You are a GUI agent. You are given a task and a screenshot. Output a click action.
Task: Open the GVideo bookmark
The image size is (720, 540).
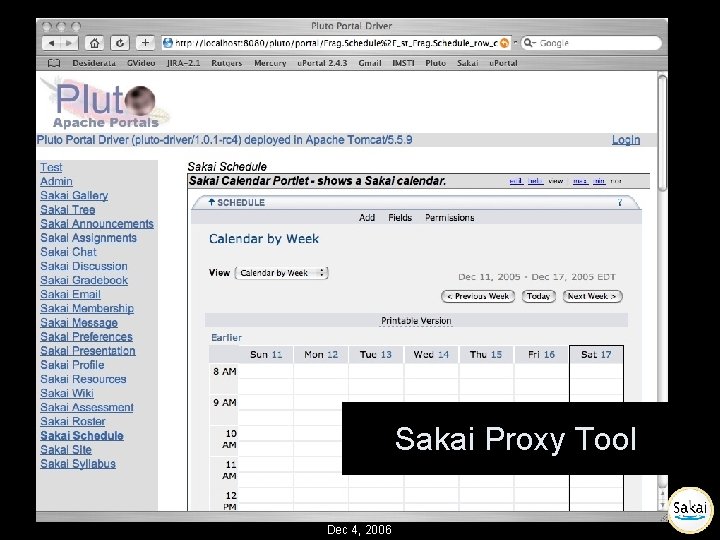click(141, 63)
